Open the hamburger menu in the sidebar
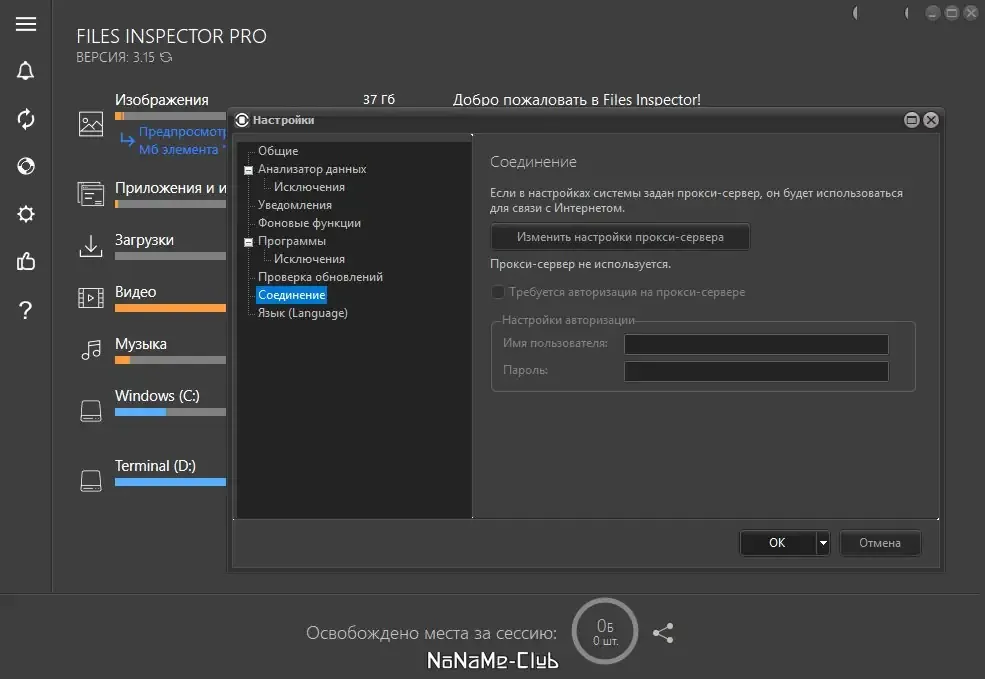The image size is (985, 679). (x=26, y=24)
